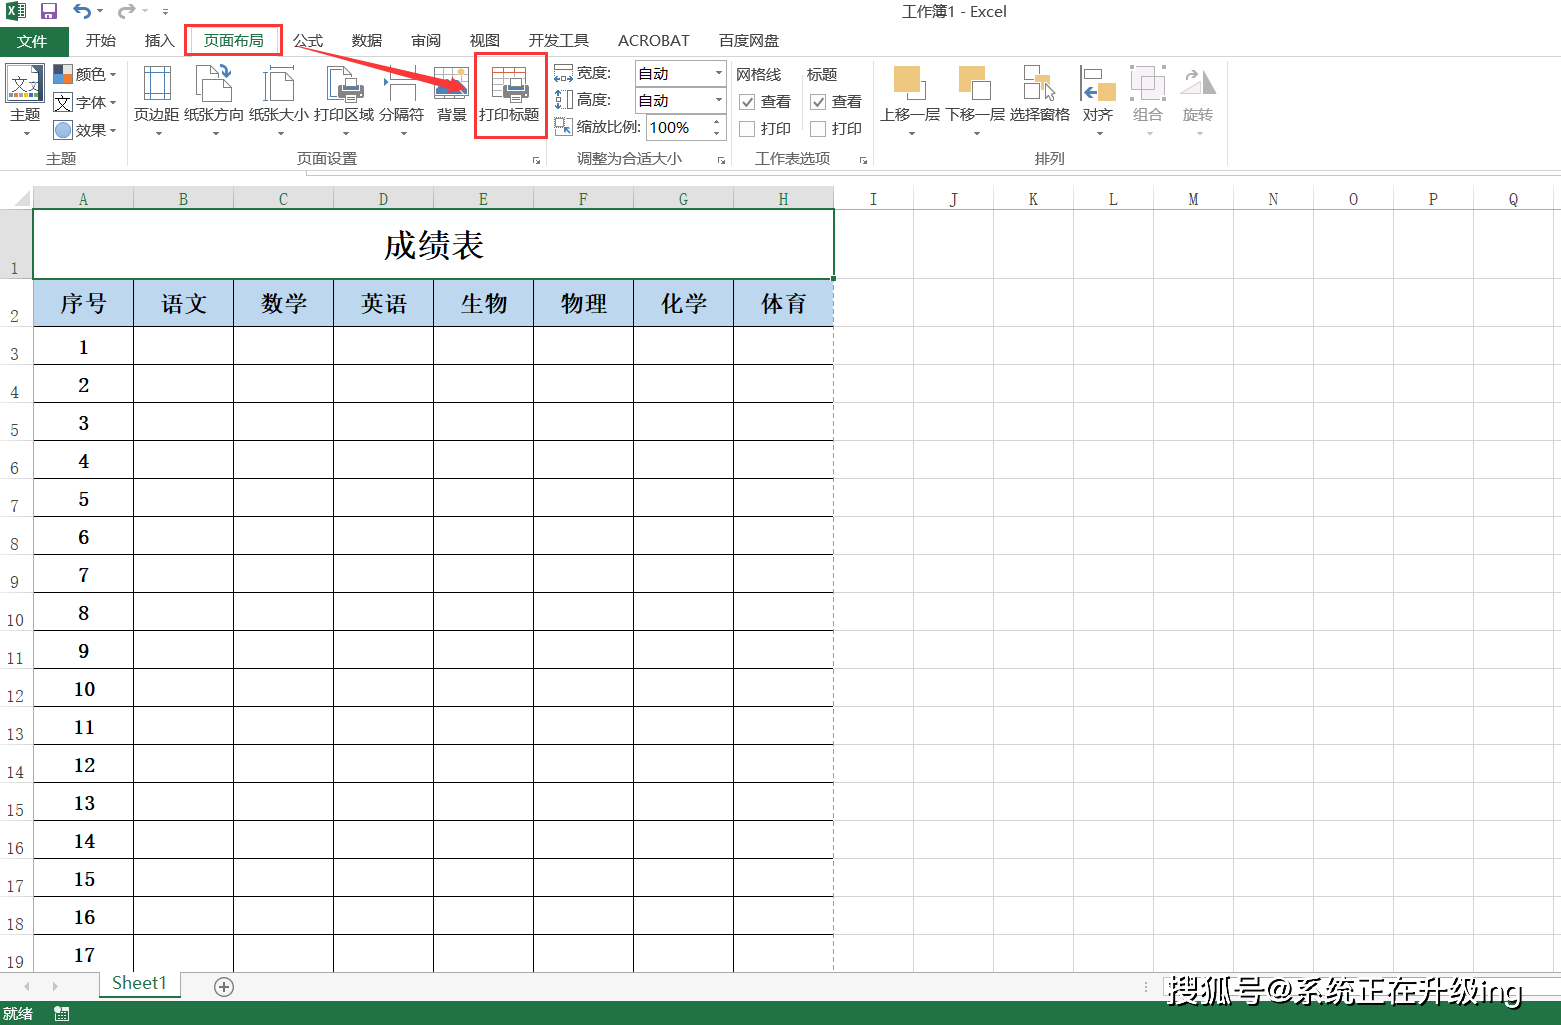
Task: Switch to the 开始 Home tab
Action: 101,41
